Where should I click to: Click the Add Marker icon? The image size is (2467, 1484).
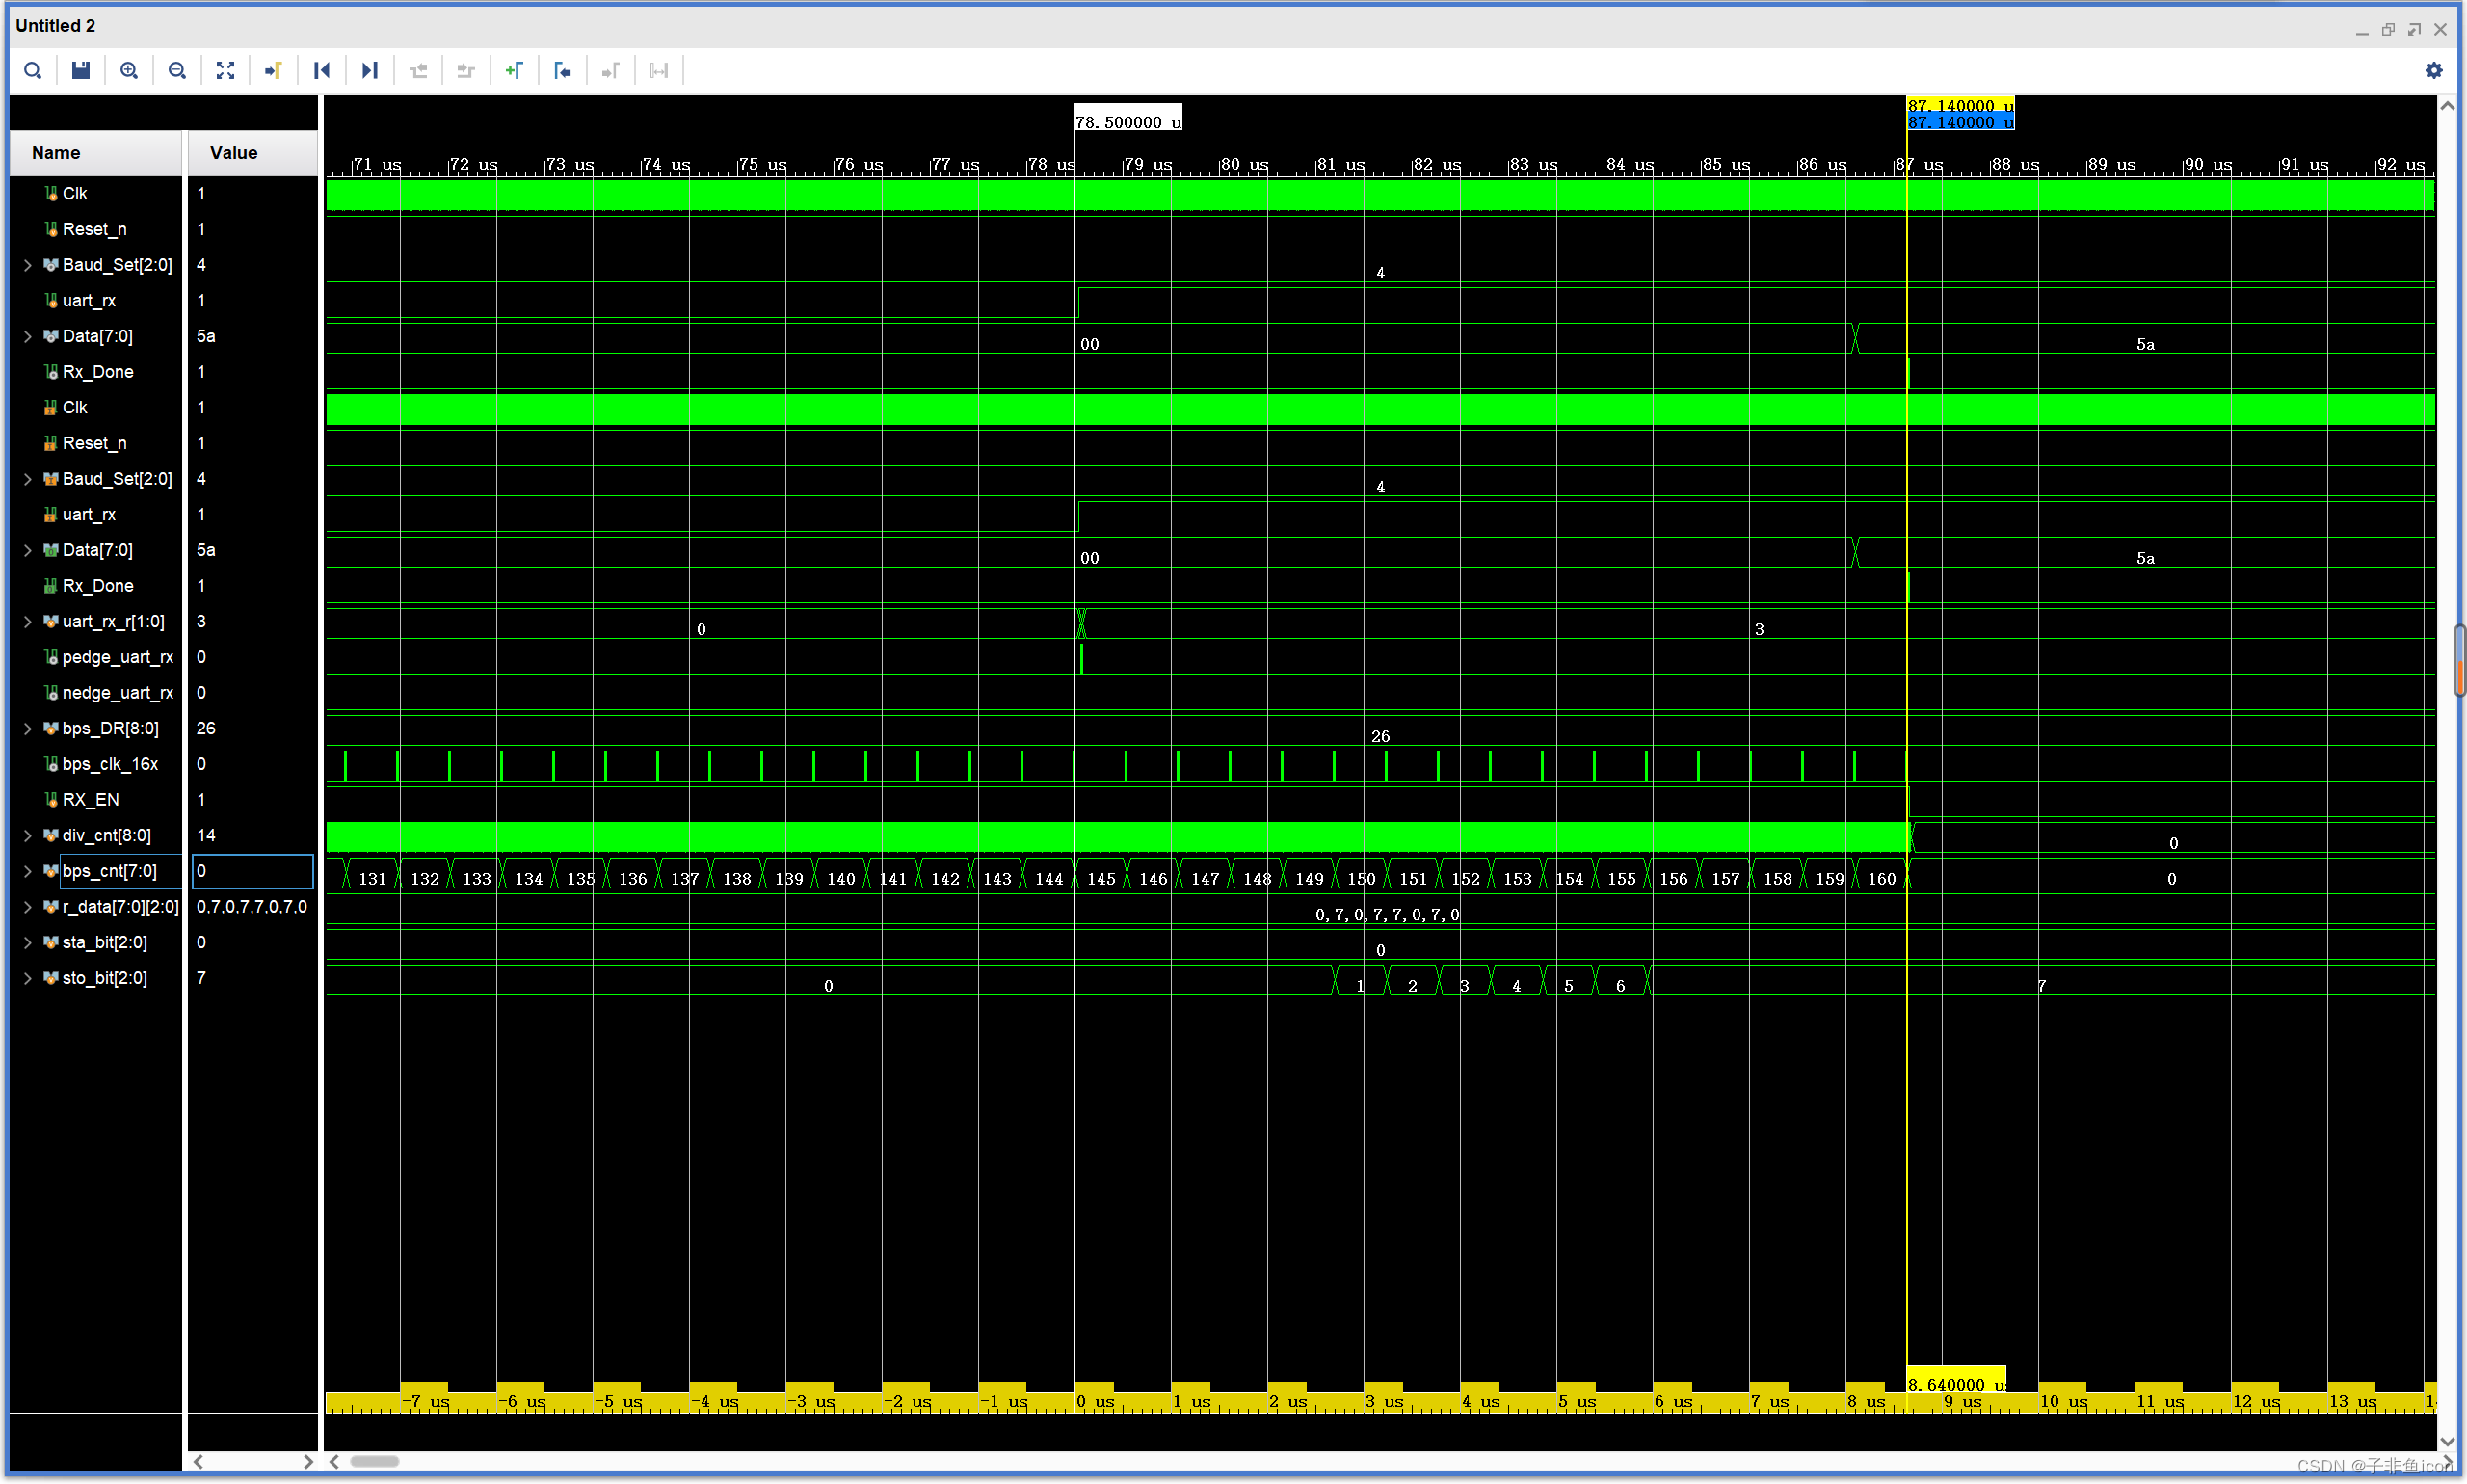(514, 70)
